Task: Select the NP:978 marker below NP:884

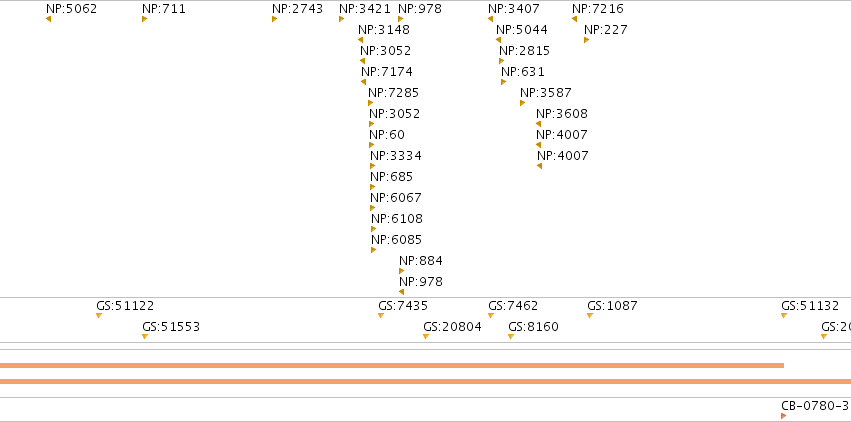Action: point(401,292)
